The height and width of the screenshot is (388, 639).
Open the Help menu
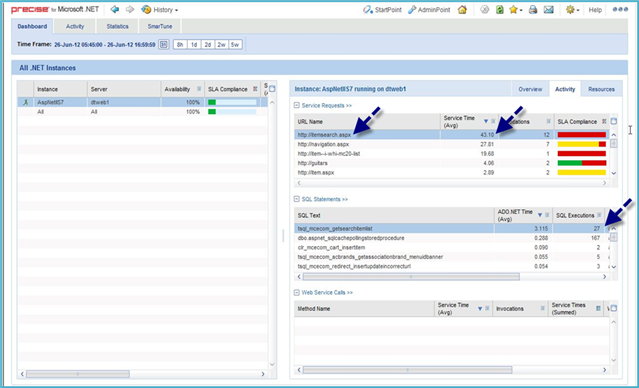[595, 10]
